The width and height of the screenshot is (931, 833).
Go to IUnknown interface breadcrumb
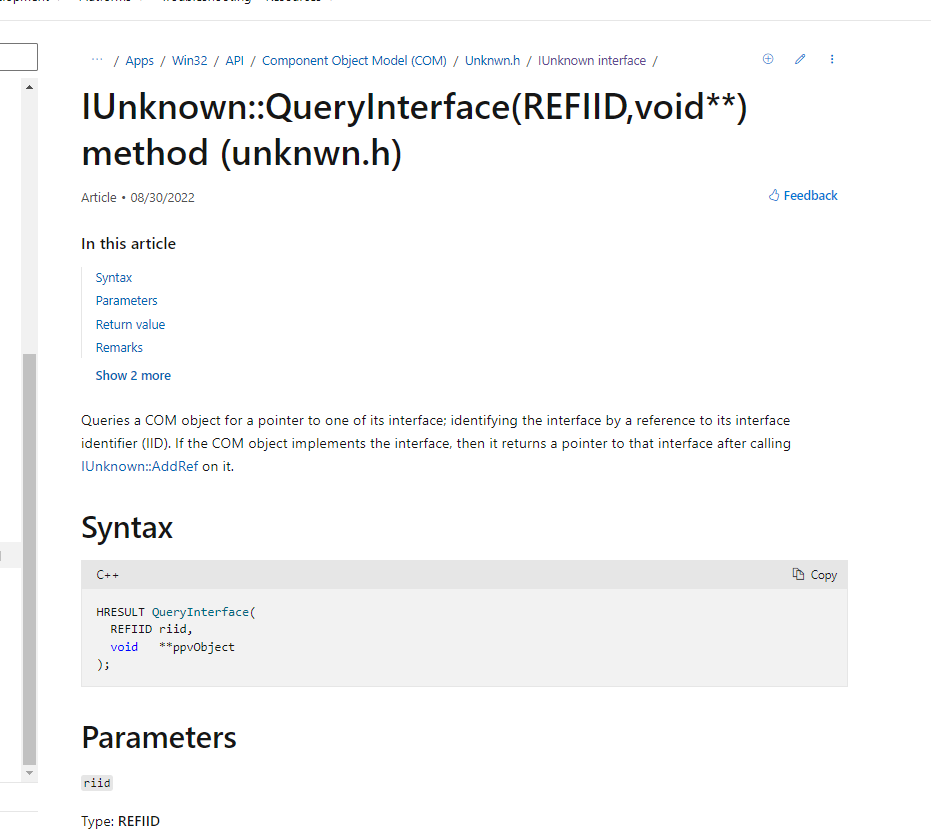pos(592,61)
